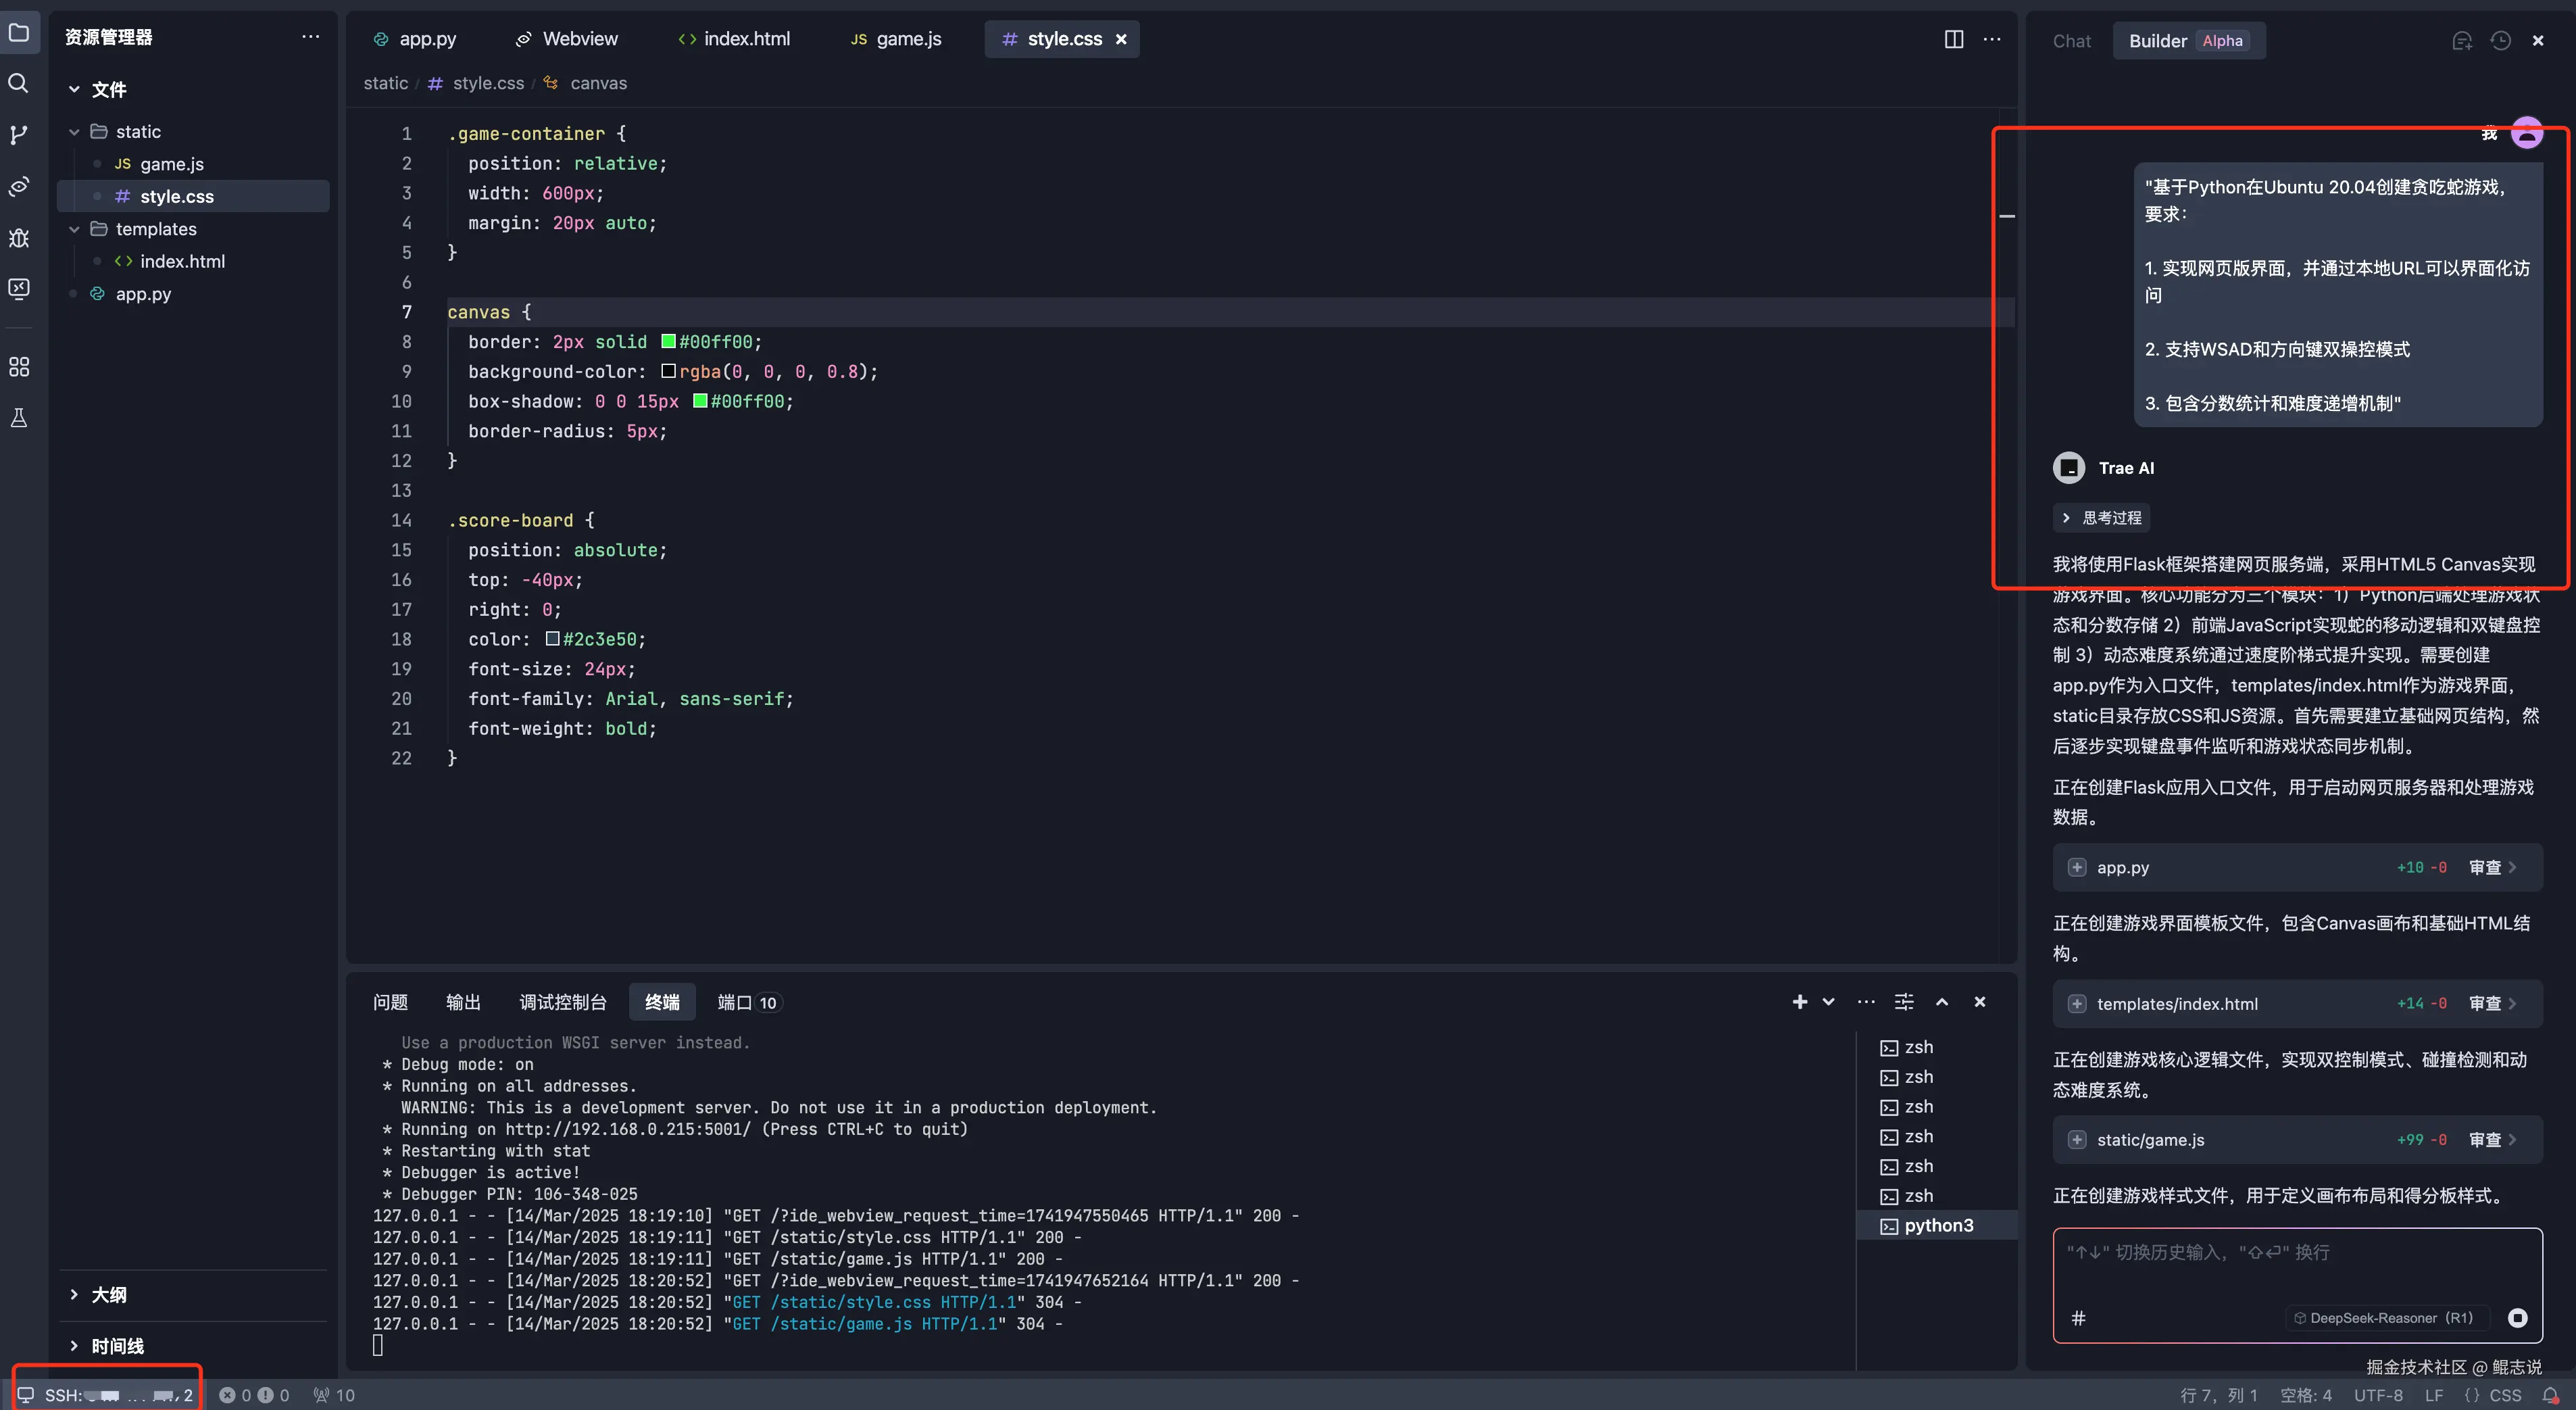Screen dimensions: 2576x1410
Task: Open the Run and Debug bug icon
Action: 19,238
